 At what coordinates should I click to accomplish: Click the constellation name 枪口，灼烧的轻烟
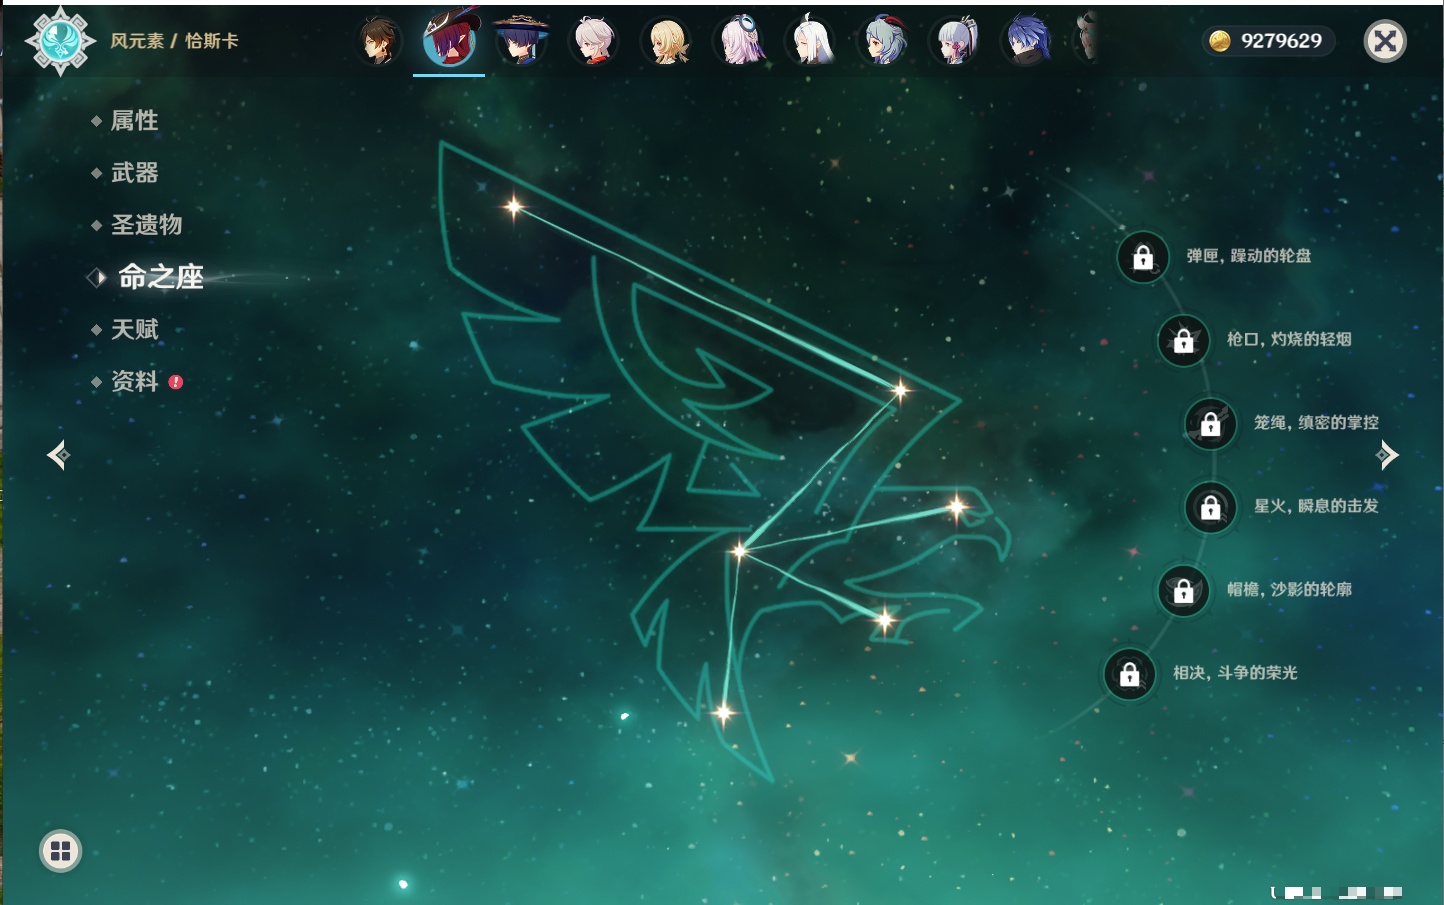[x=1289, y=339]
